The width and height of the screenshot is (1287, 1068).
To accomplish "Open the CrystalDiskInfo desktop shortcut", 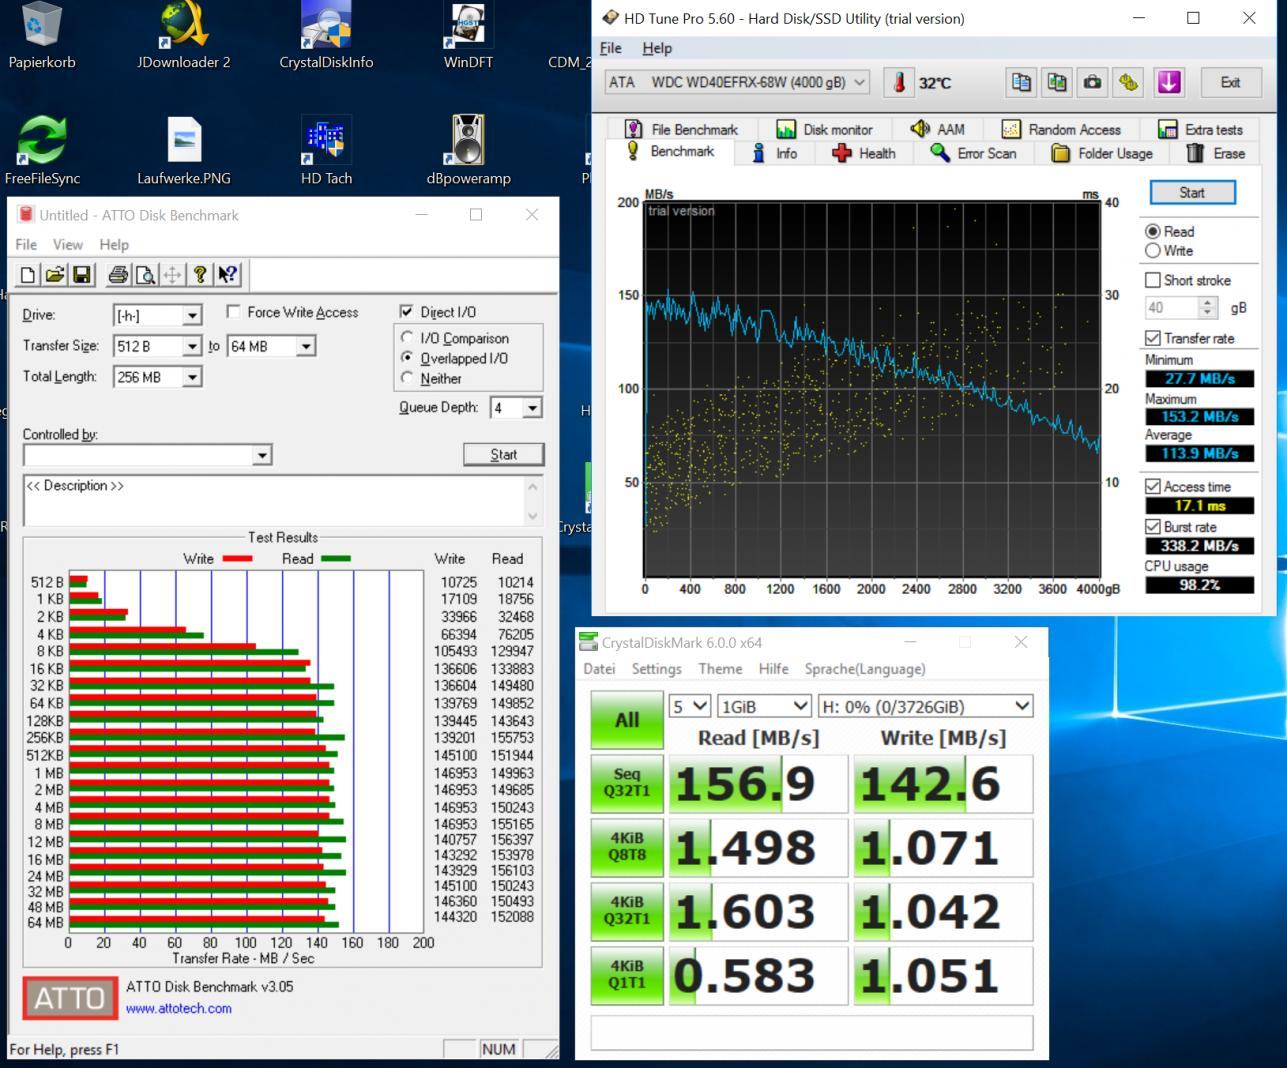I will [x=326, y=37].
